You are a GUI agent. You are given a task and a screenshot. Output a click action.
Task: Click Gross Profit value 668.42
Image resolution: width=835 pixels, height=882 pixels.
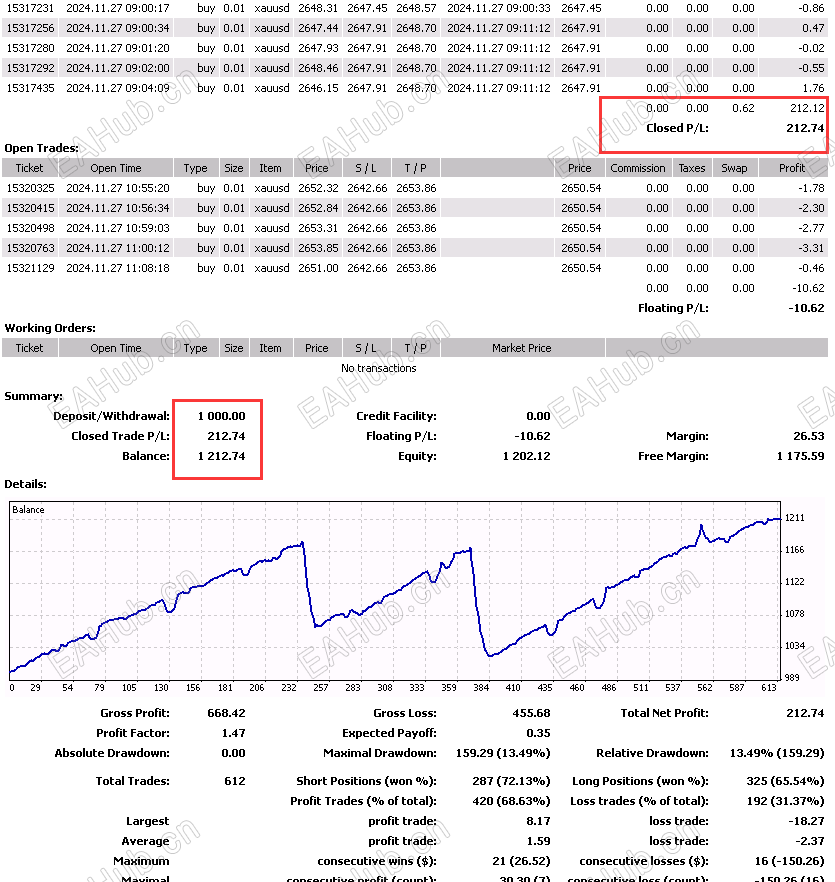226,713
